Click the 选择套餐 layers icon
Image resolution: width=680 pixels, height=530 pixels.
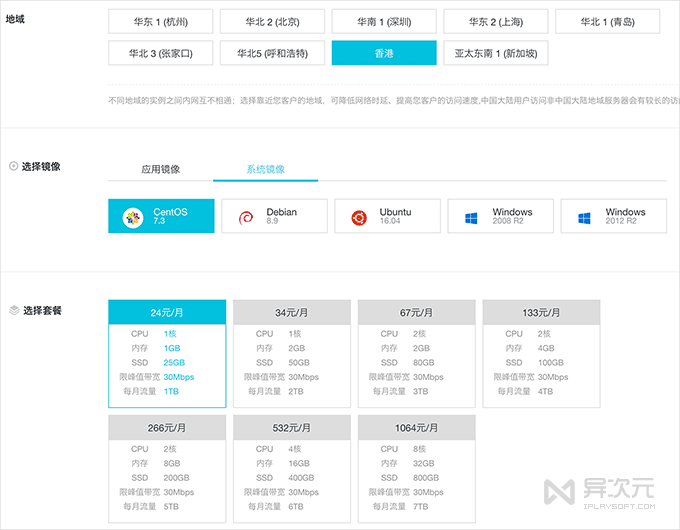14,310
